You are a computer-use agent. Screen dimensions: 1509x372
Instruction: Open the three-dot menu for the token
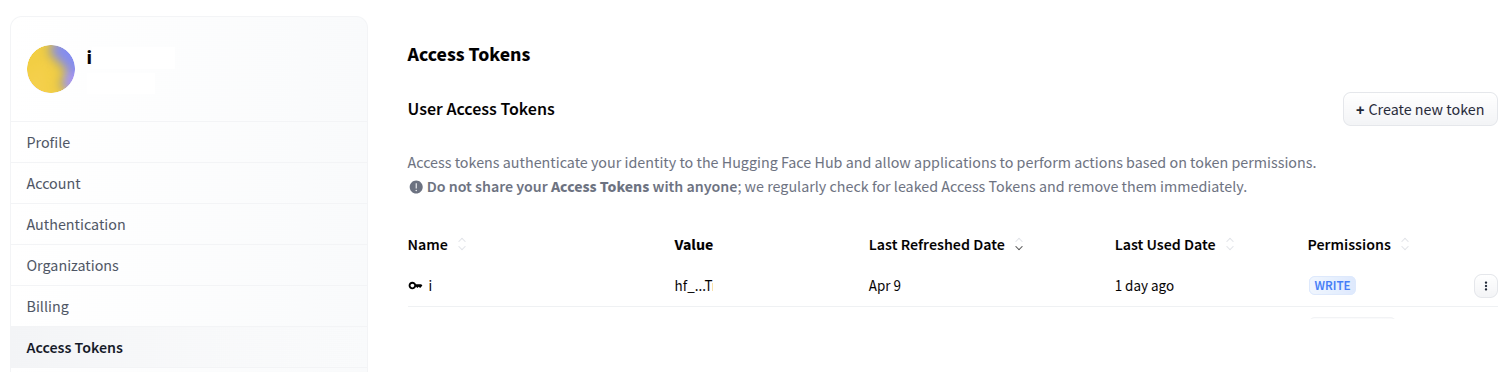click(x=1485, y=286)
